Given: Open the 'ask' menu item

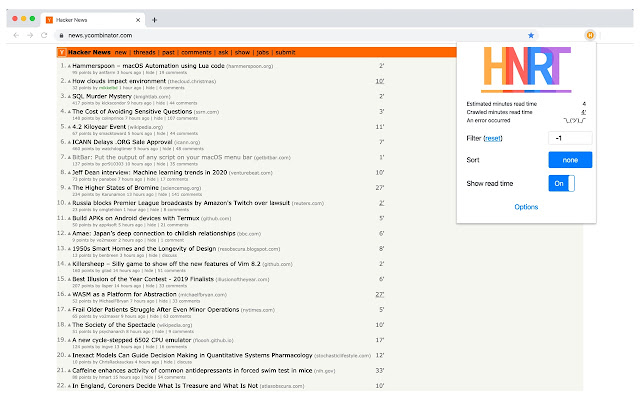Looking at the screenshot, I should click(x=223, y=52).
